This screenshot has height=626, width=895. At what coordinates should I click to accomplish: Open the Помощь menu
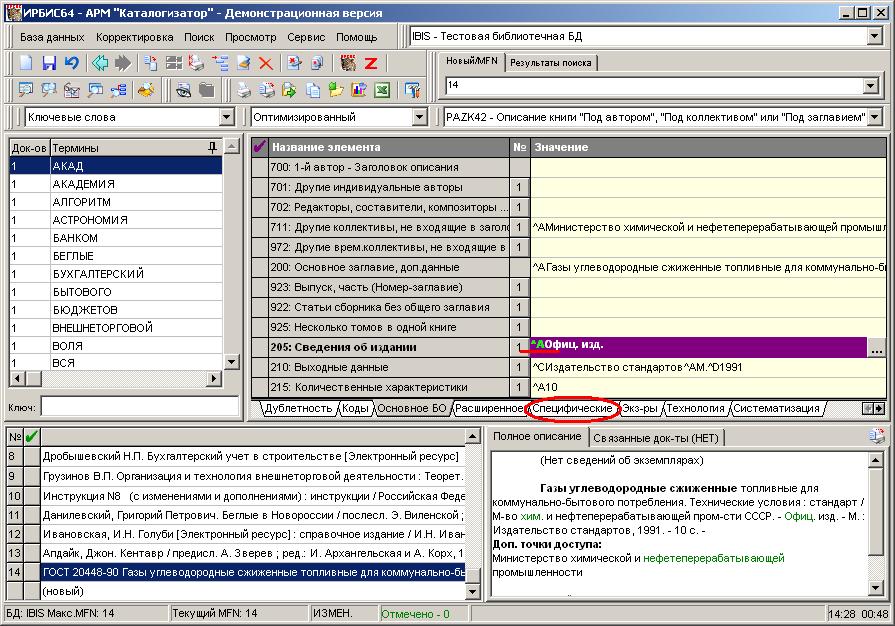point(357,37)
